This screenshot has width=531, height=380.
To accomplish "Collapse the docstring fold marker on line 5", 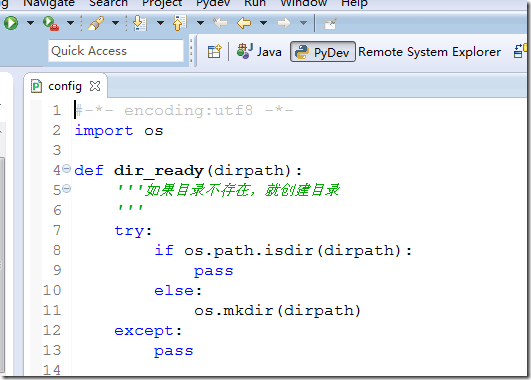I will pyautogui.click(x=67, y=189).
